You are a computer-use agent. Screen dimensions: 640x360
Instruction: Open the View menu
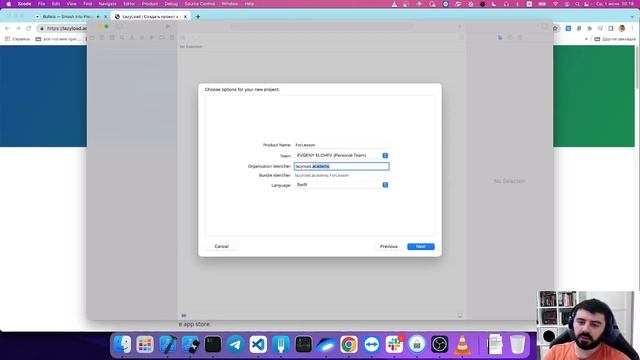point(71,4)
